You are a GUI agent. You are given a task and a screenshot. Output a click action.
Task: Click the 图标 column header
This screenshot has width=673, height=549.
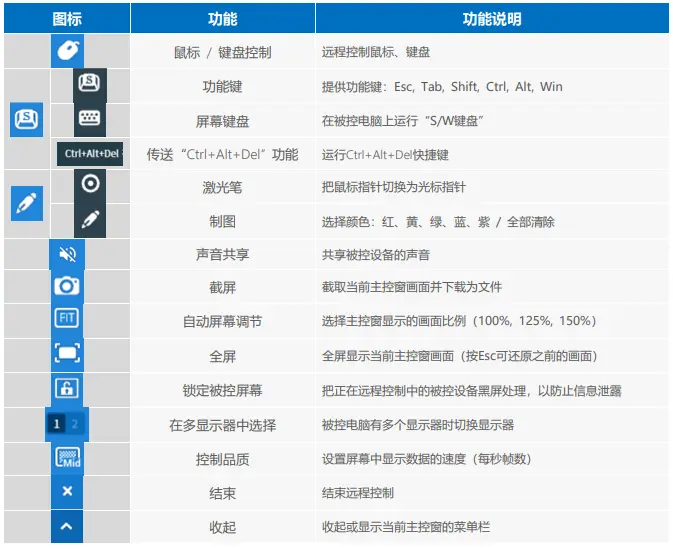[67, 19]
